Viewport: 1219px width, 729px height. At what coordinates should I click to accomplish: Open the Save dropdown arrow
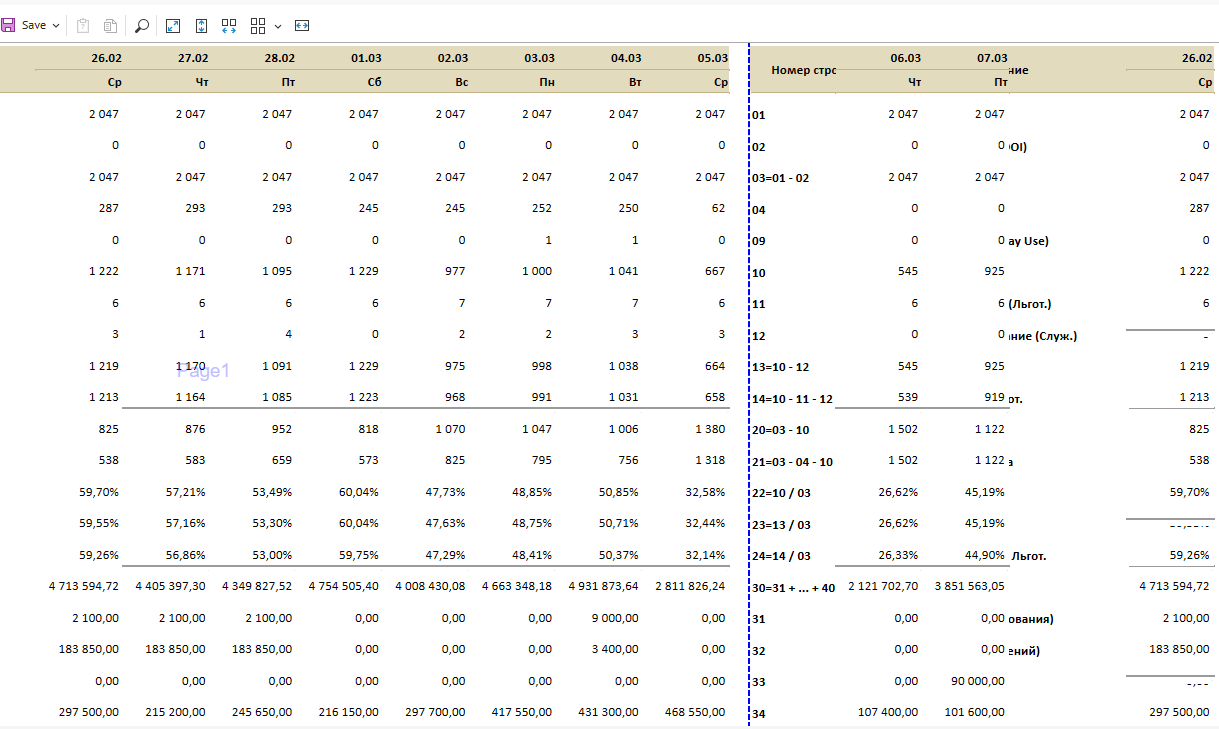pyautogui.click(x=56, y=26)
